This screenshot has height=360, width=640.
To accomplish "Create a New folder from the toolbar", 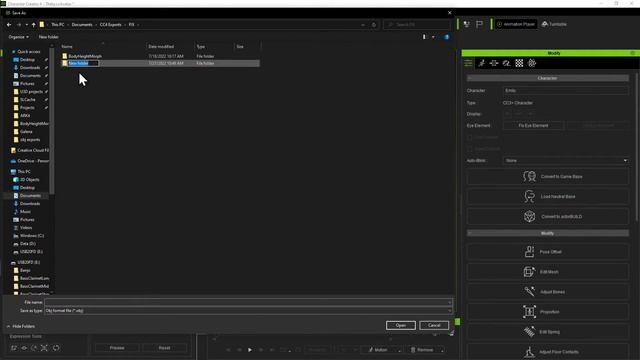I will (x=49, y=37).
